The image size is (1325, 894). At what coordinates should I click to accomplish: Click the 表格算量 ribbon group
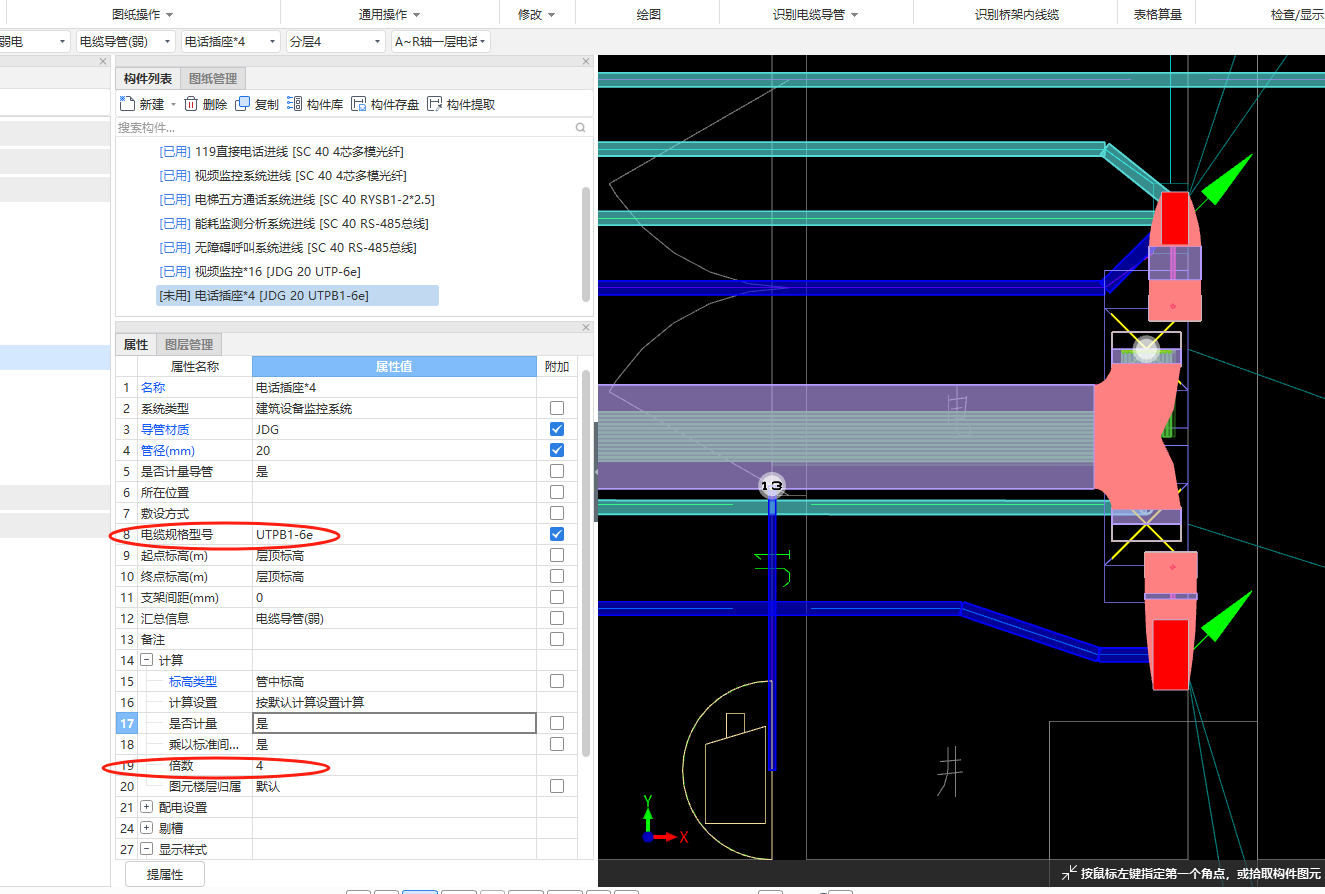(x=1157, y=15)
